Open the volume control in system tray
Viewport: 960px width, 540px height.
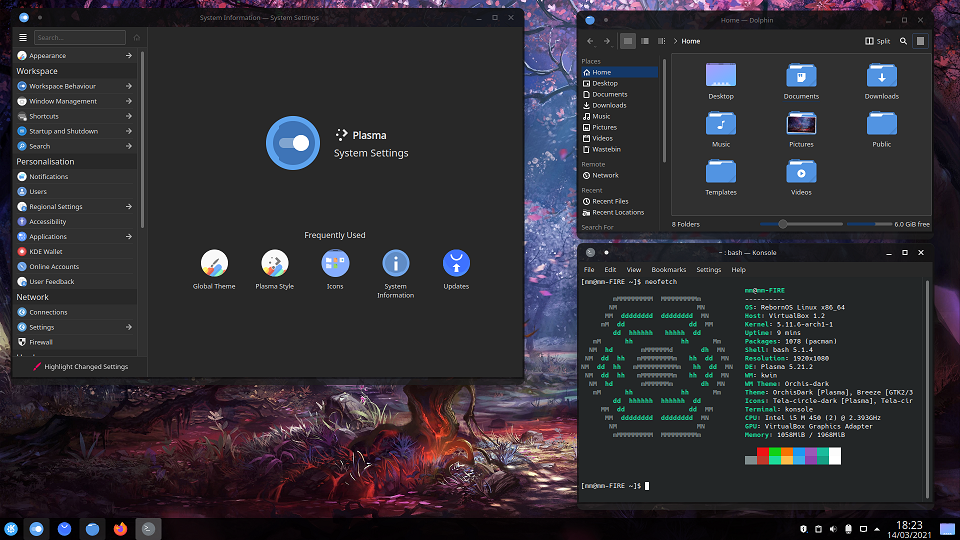pyautogui.click(x=833, y=529)
